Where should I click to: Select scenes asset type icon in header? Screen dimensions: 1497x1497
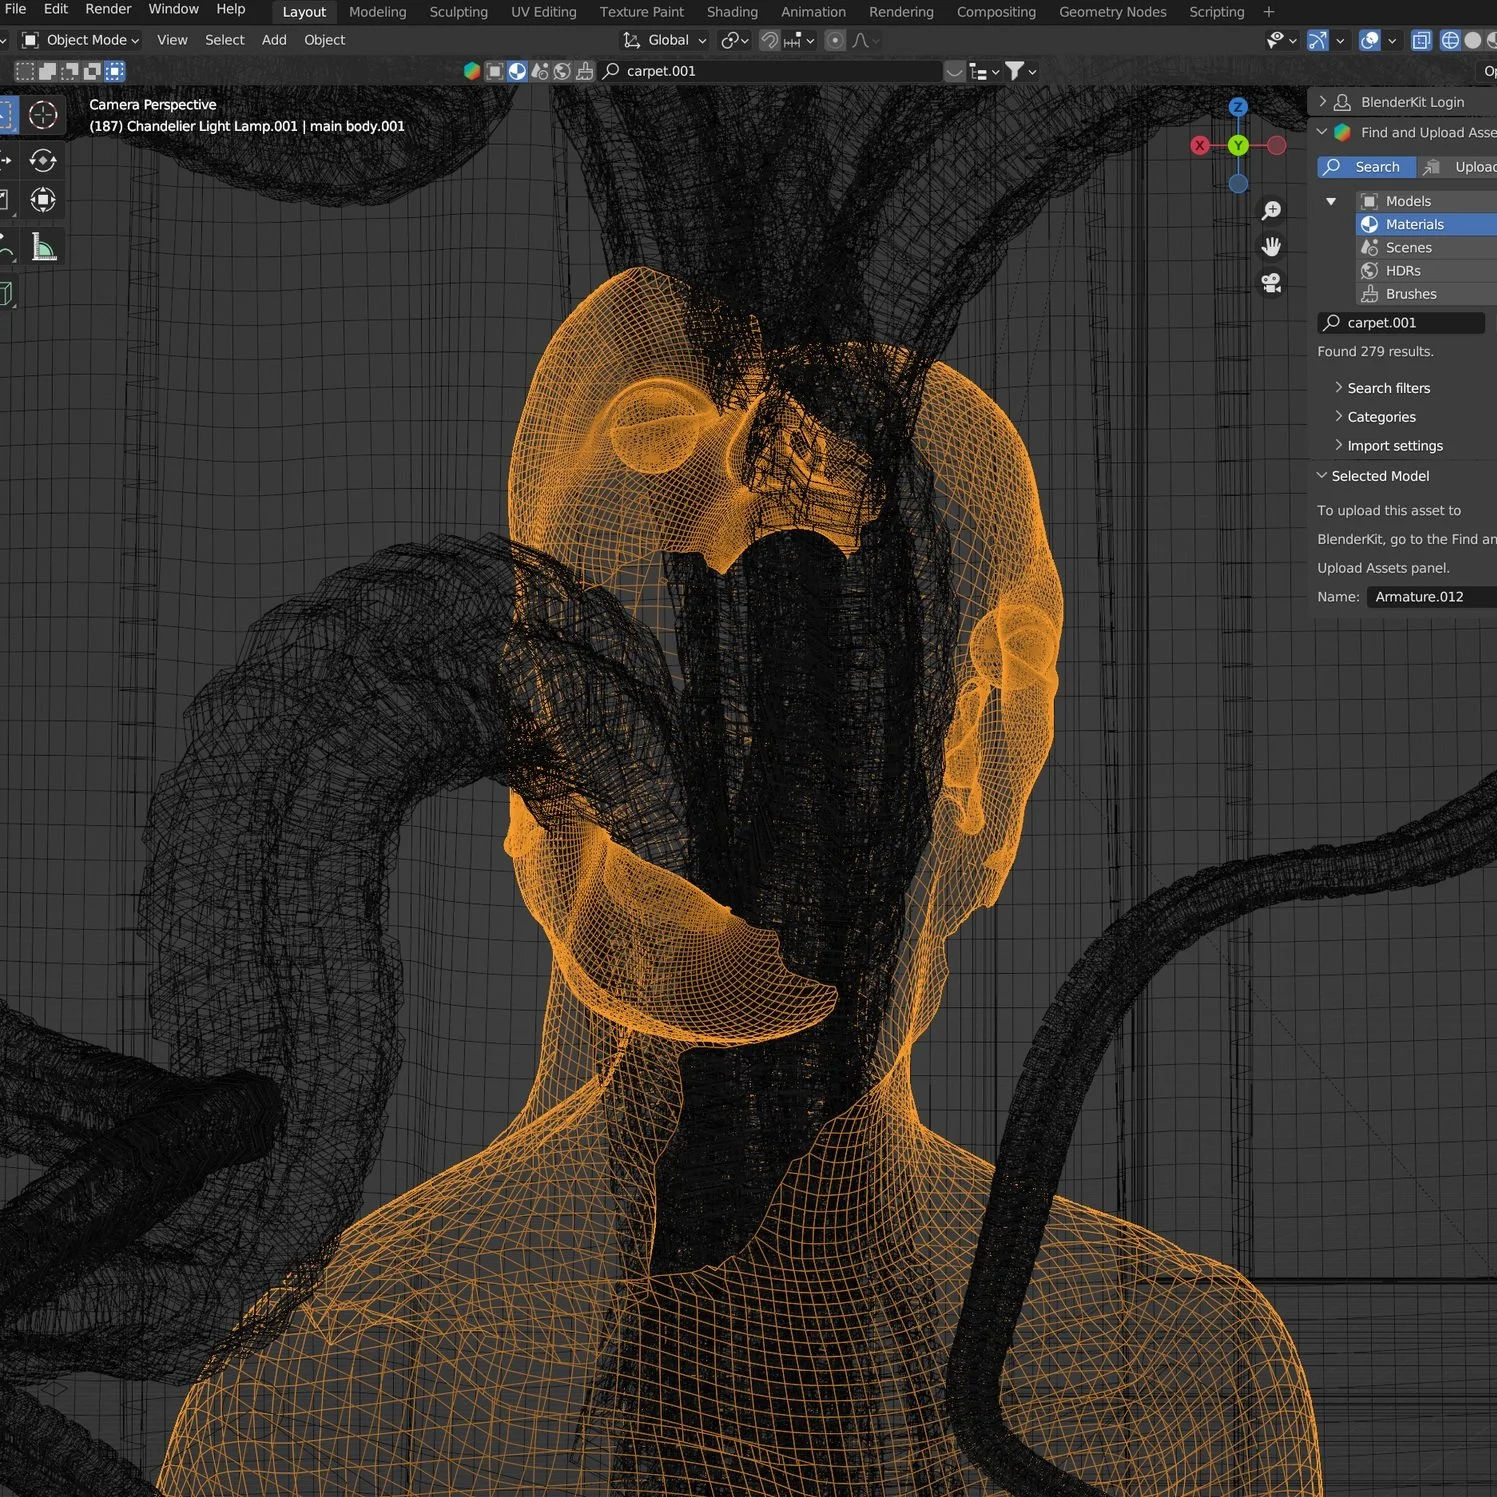click(540, 71)
